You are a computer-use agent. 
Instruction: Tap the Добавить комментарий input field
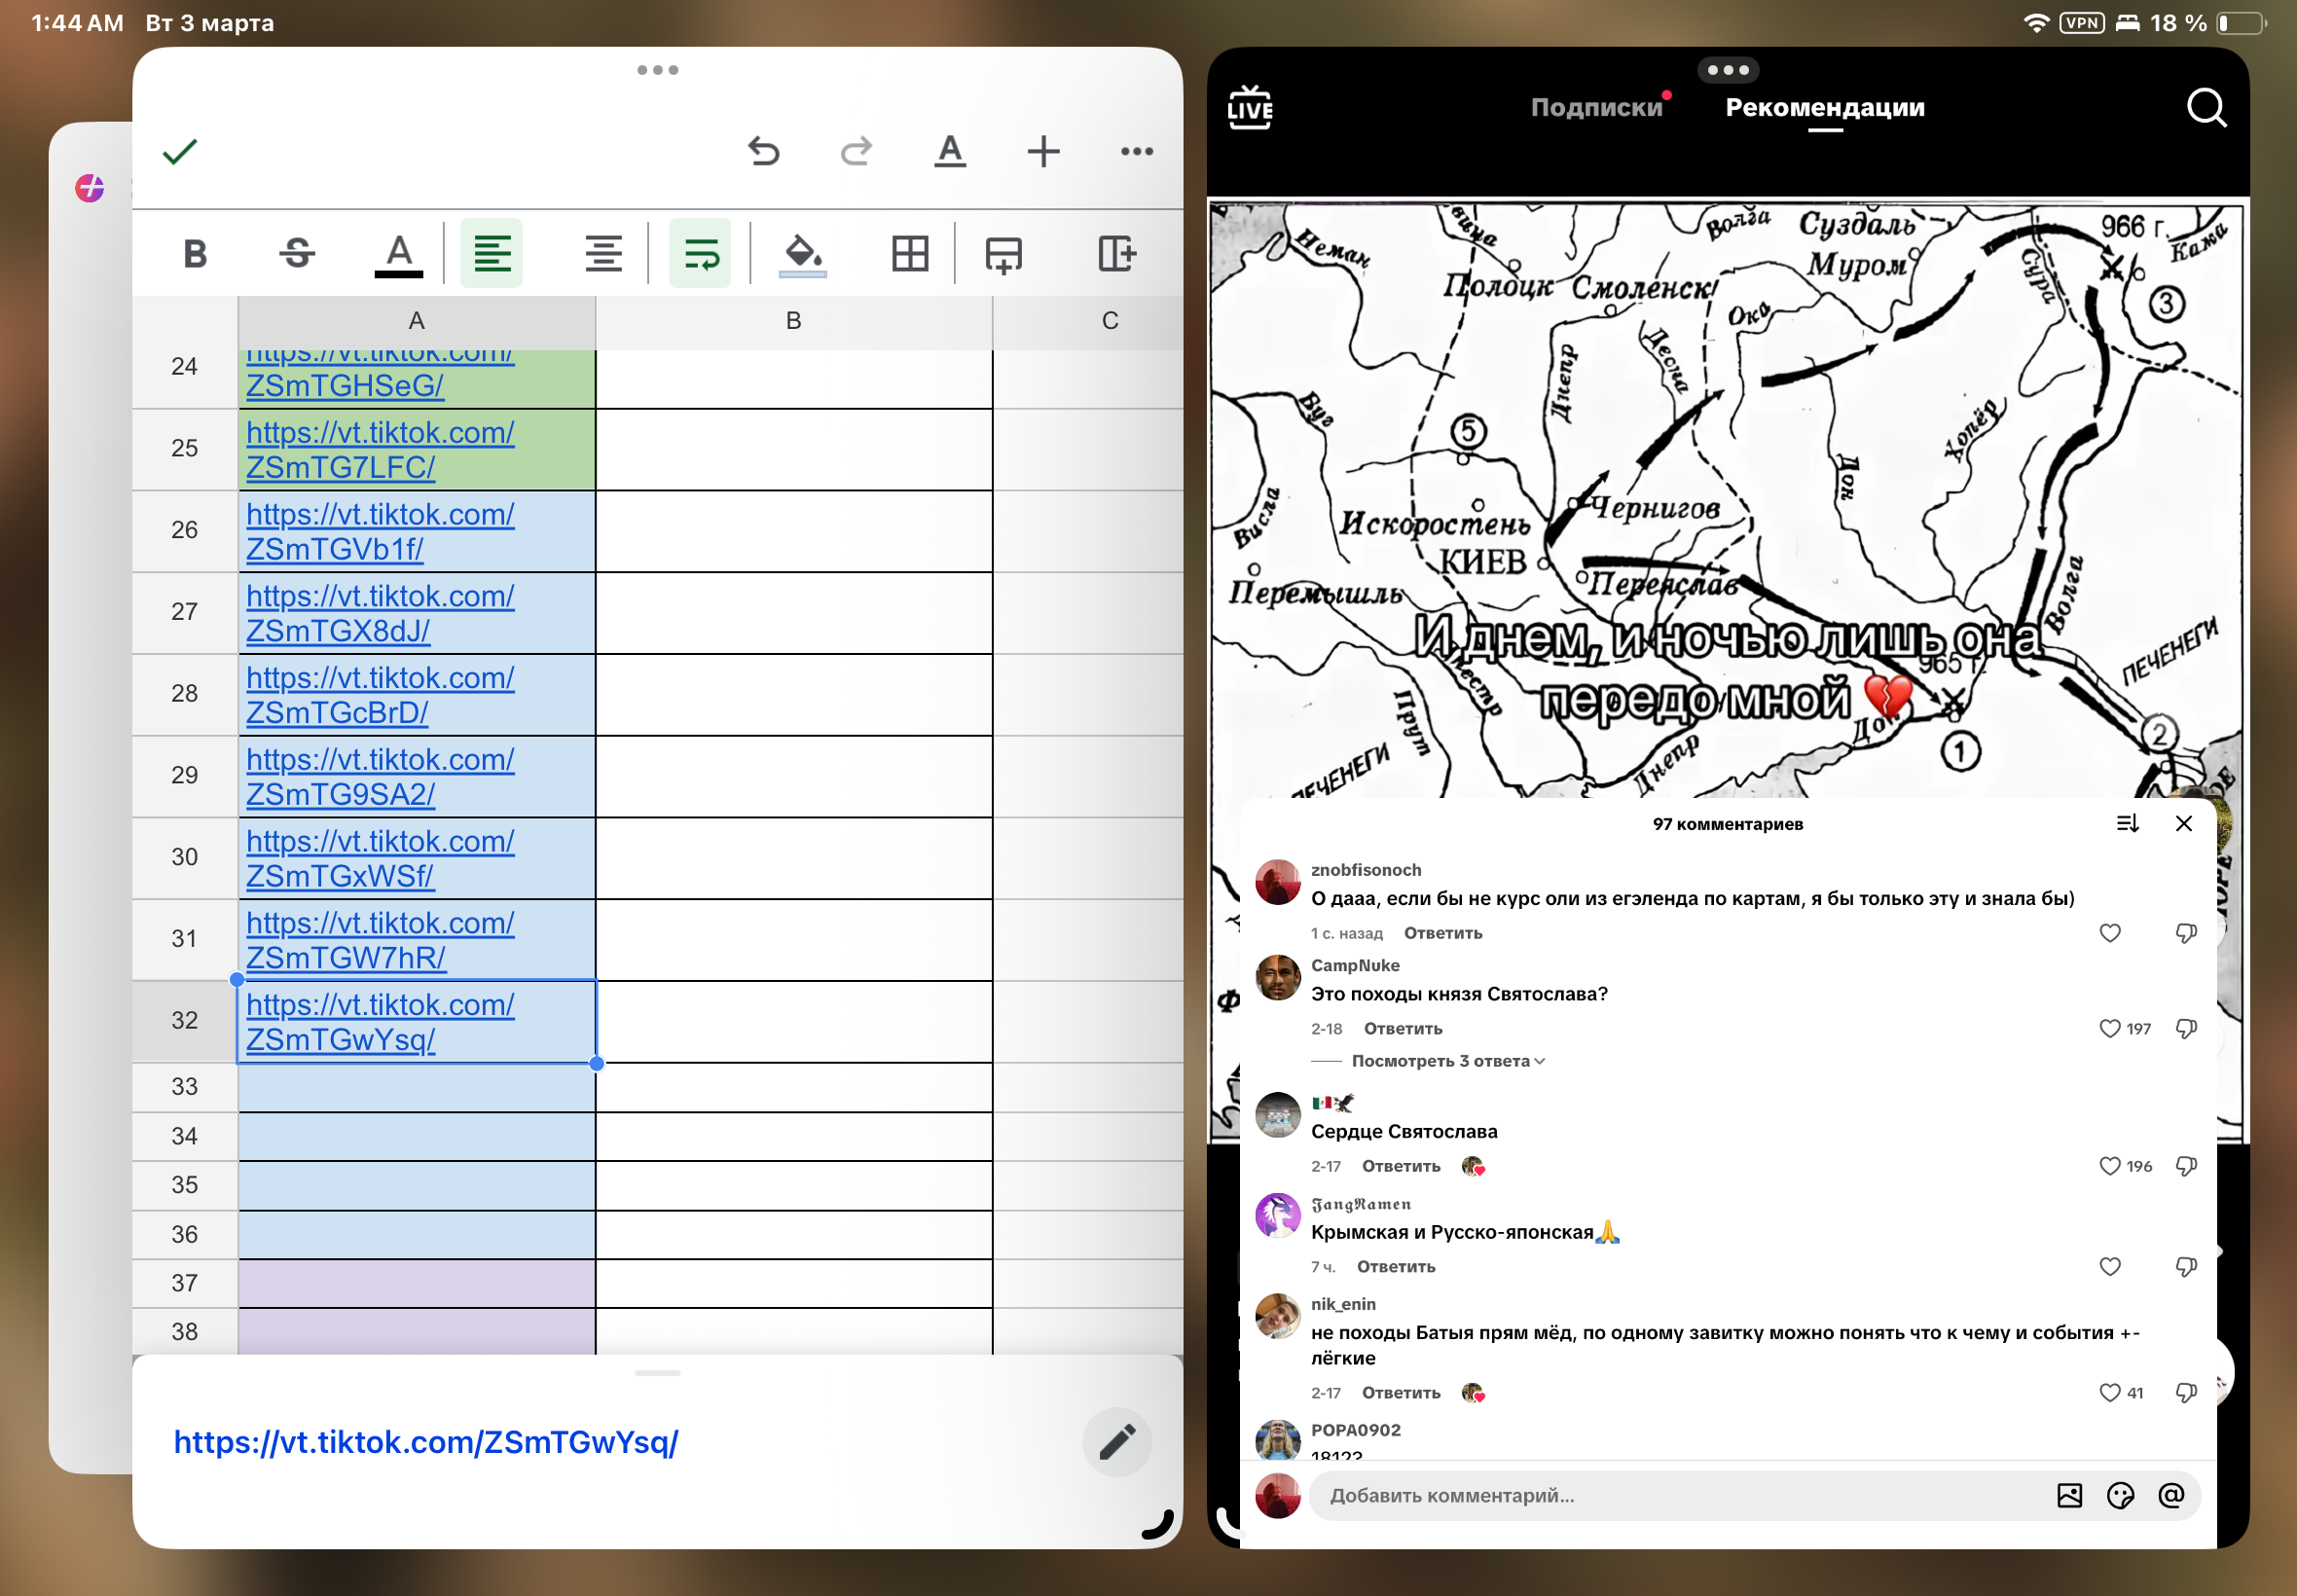tap(1680, 1495)
